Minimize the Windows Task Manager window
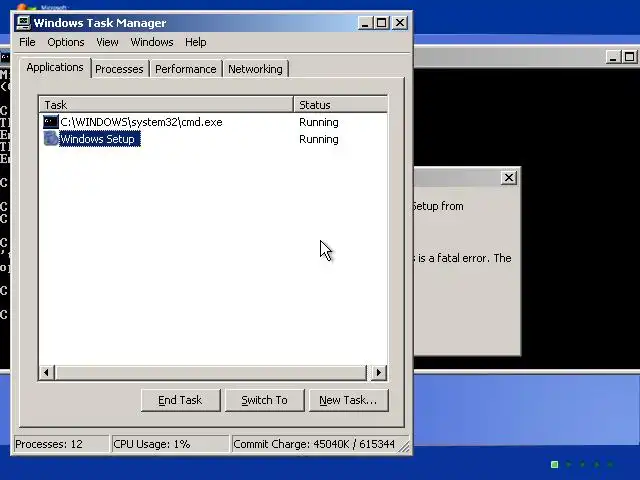This screenshot has height=480, width=640. pyautogui.click(x=365, y=23)
